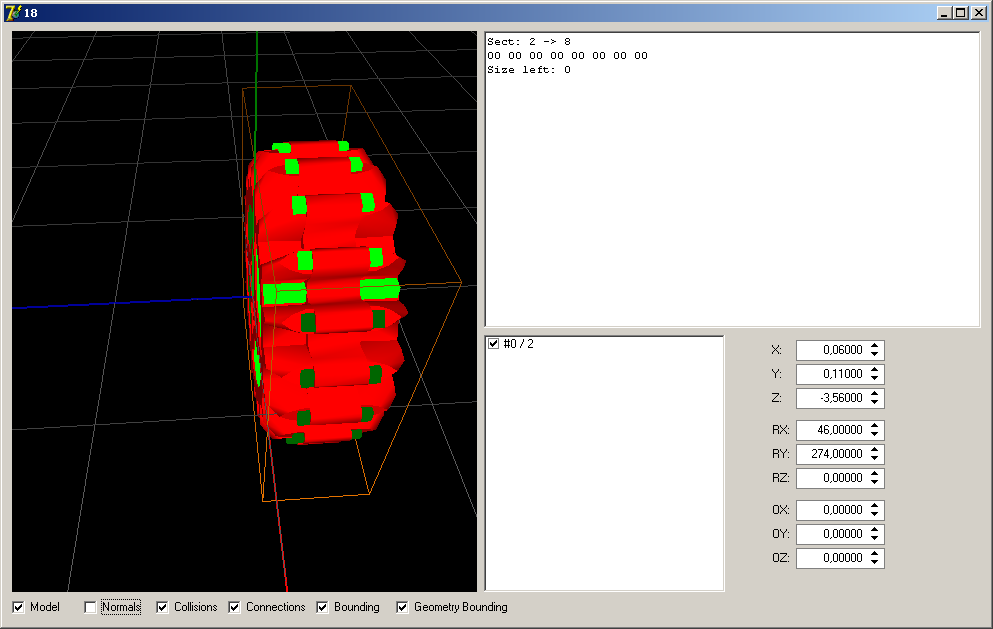Decrease the RX rotation with down arrow
Viewport: 993px width, 629px height.
875,434
